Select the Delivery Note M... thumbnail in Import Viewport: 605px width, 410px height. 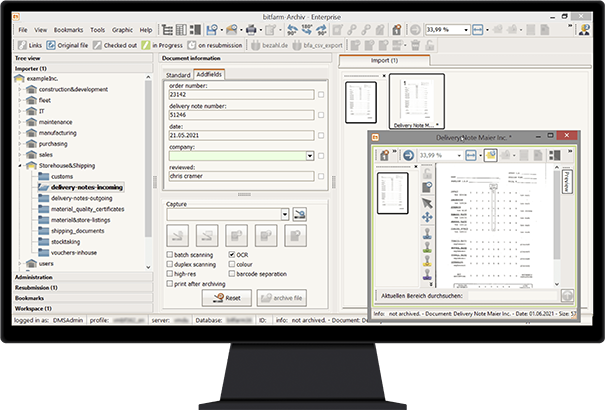[x=417, y=101]
